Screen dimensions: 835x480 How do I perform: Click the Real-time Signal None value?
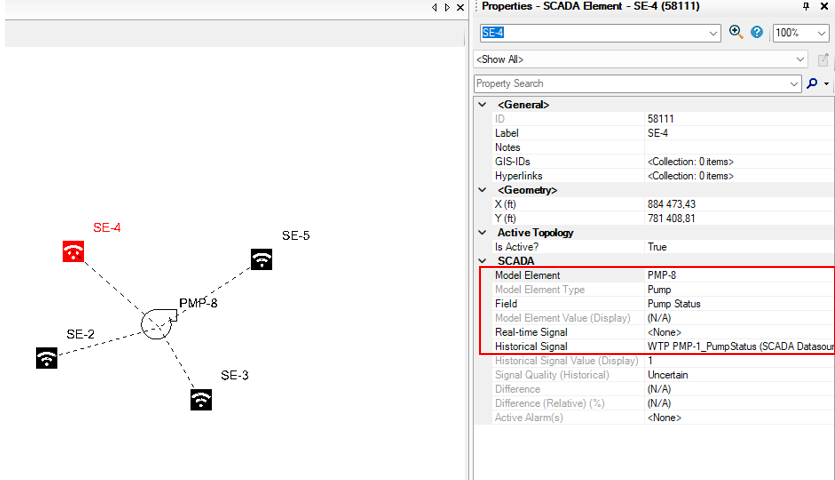(664, 332)
